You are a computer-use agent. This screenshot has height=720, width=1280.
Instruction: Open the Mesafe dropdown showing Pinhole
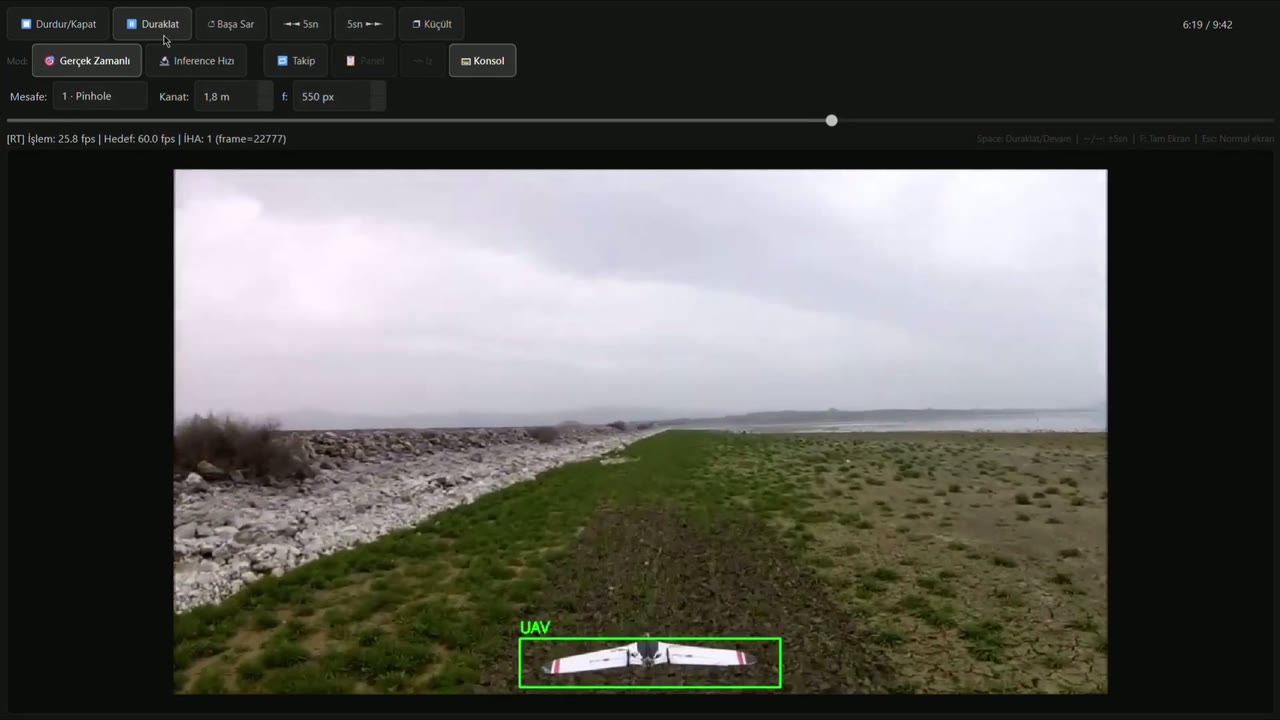pyautogui.click(x=100, y=97)
